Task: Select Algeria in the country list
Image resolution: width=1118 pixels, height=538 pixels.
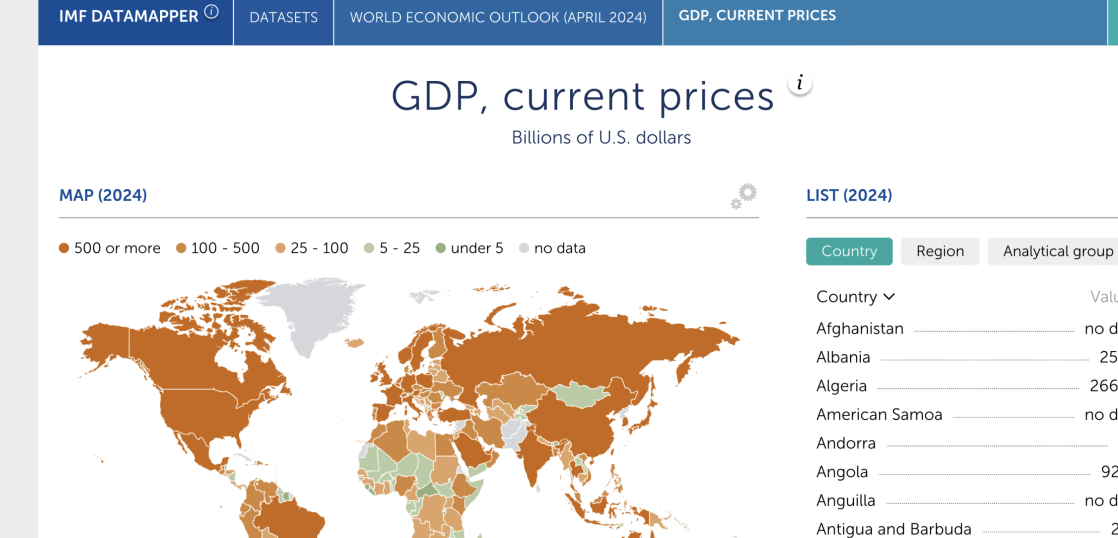Action: click(x=841, y=386)
